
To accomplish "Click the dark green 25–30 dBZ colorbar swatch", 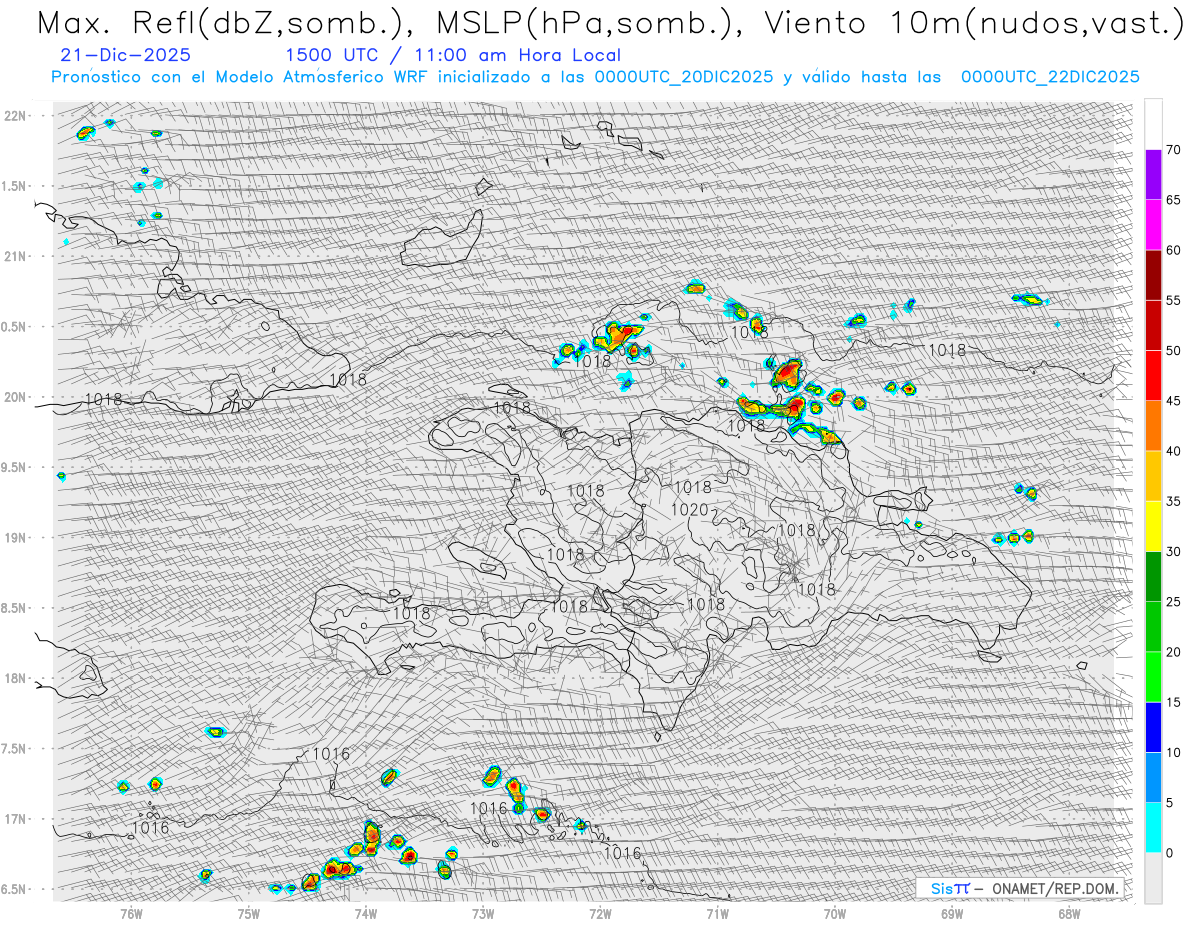I will [x=1153, y=576].
